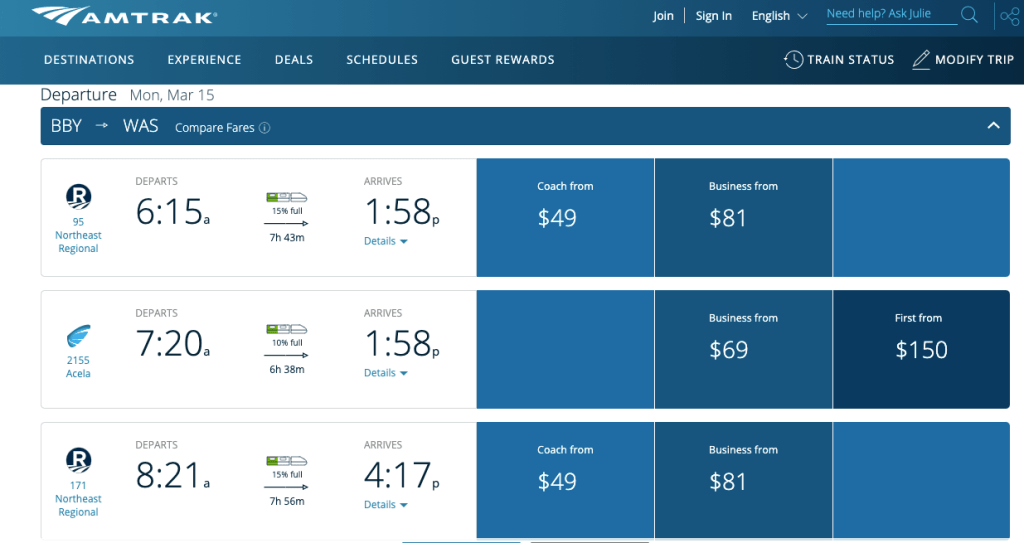The height and width of the screenshot is (543, 1024).
Task: Click the Compare Fares info icon
Action: [265, 128]
